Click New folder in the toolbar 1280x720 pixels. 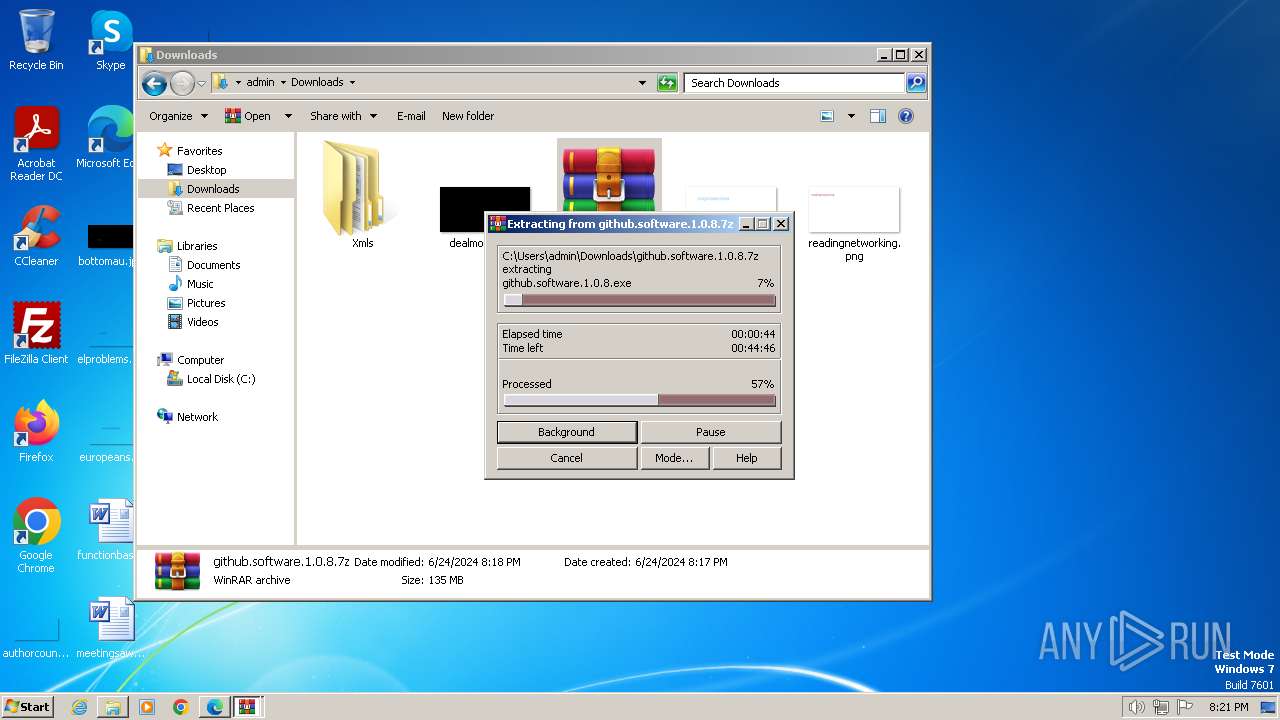(468, 116)
